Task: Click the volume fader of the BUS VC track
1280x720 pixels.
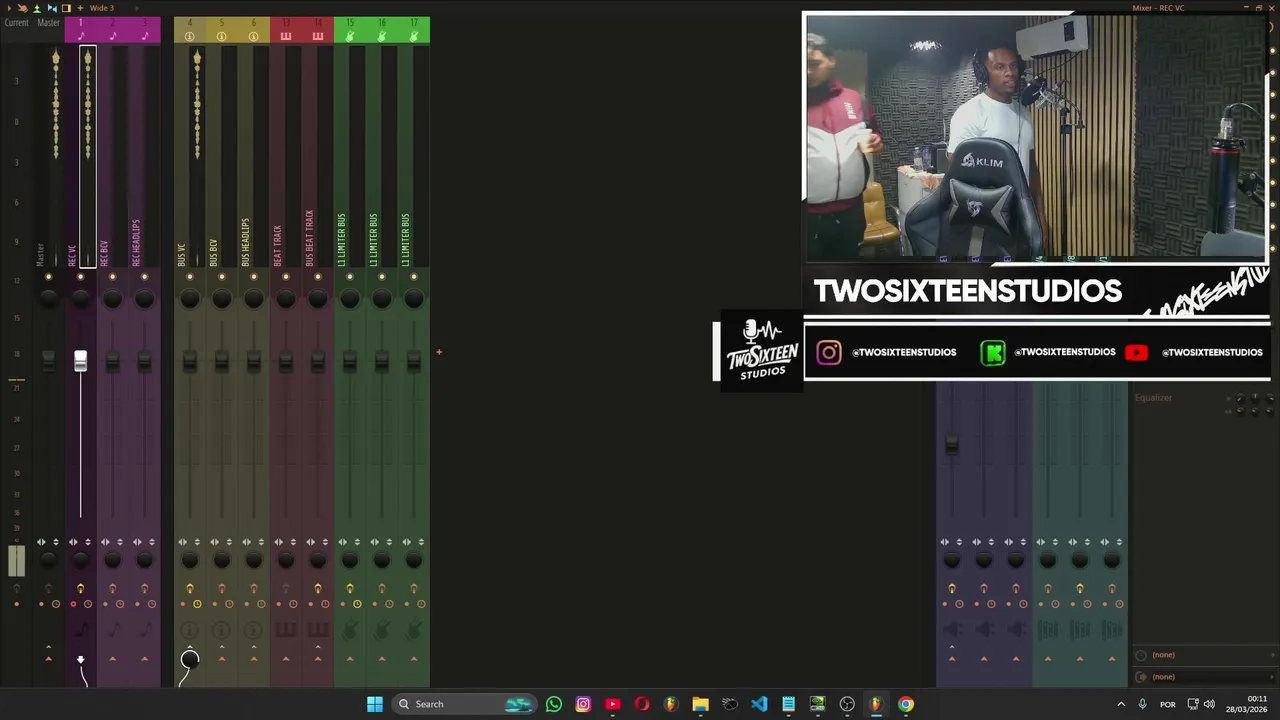Action: (x=190, y=361)
